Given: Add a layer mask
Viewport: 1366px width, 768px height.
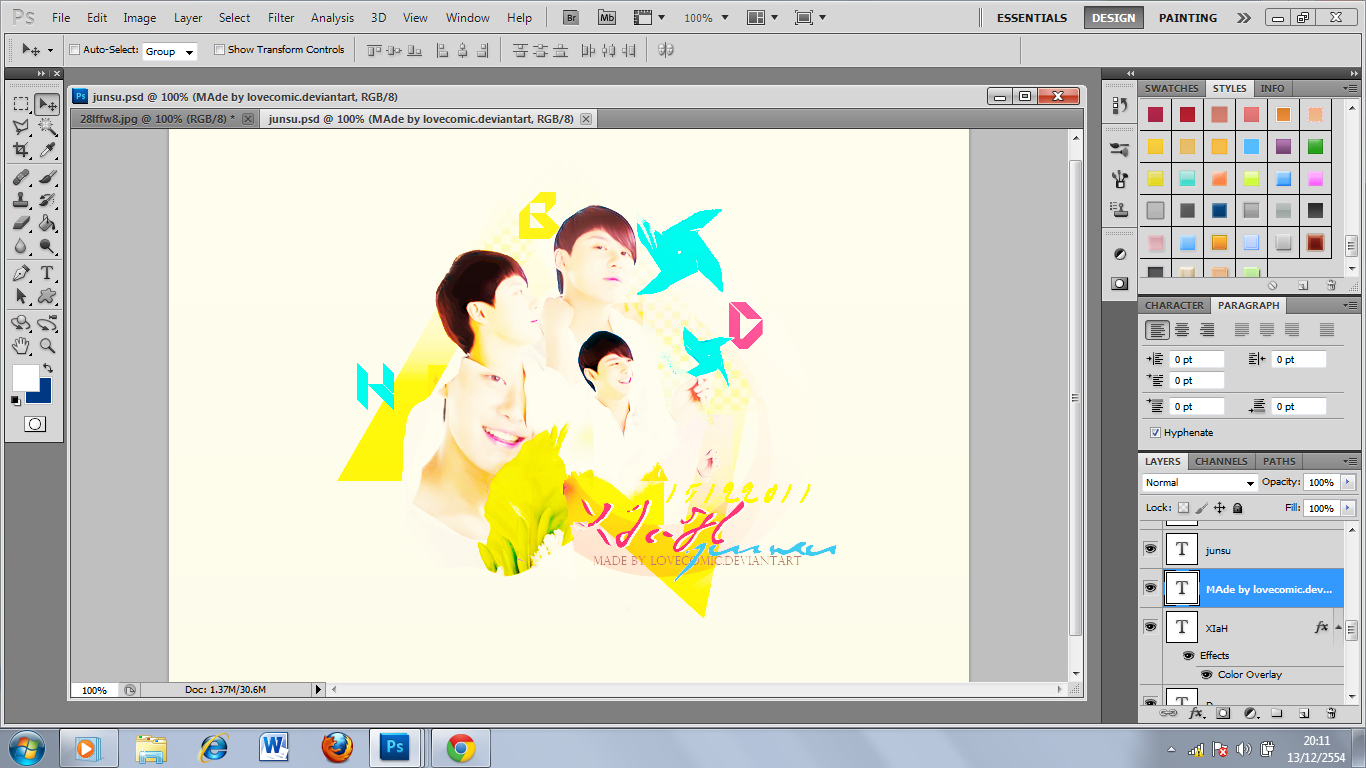Looking at the screenshot, I should point(1223,713).
